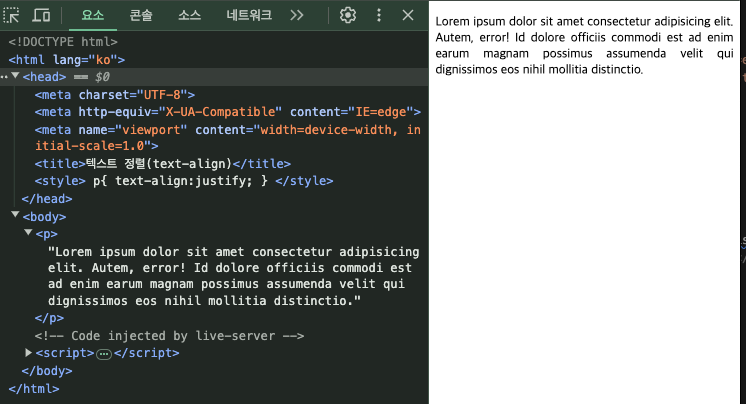Select the meta http-equiv X-UA-Compatible node
The width and height of the screenshot is (746, 404).
point(227,112)
